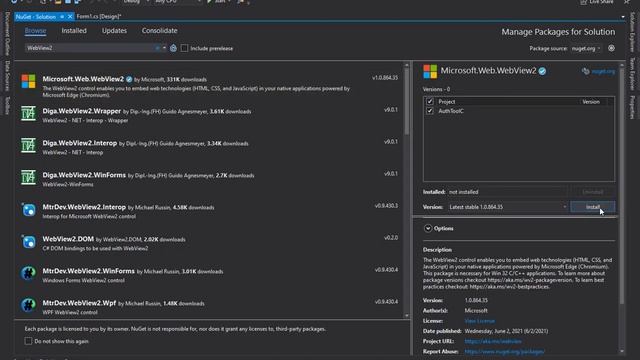Image resolution: width=640 pixels, height=360 pixels.
Task: Click scroll-down arrow of package list
Action: (407, 316)
